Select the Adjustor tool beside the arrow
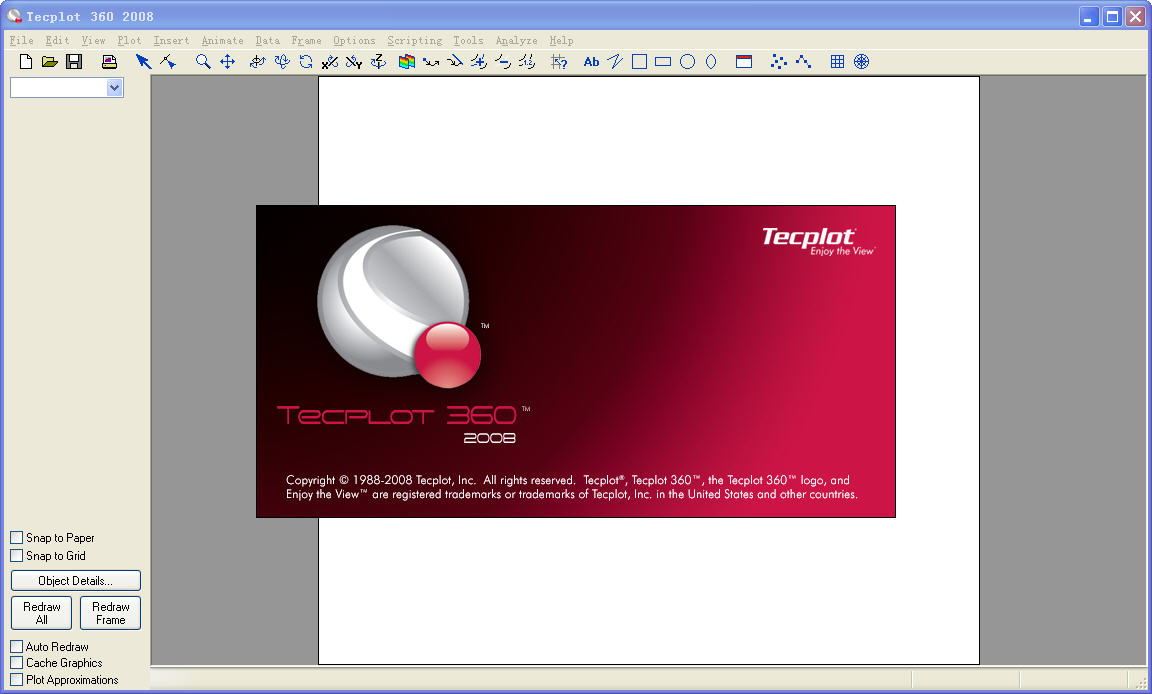 tap(168, 62)
